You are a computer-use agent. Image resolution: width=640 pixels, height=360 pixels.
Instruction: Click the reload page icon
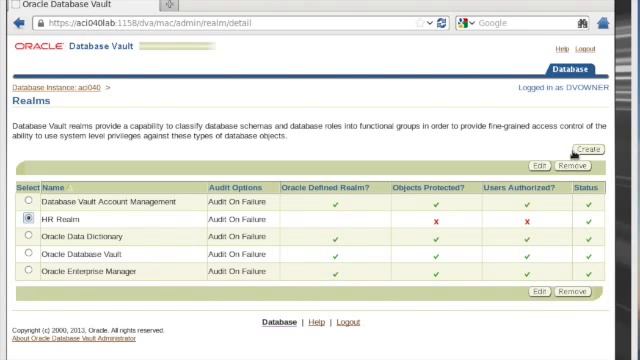(x=441, y=23)
